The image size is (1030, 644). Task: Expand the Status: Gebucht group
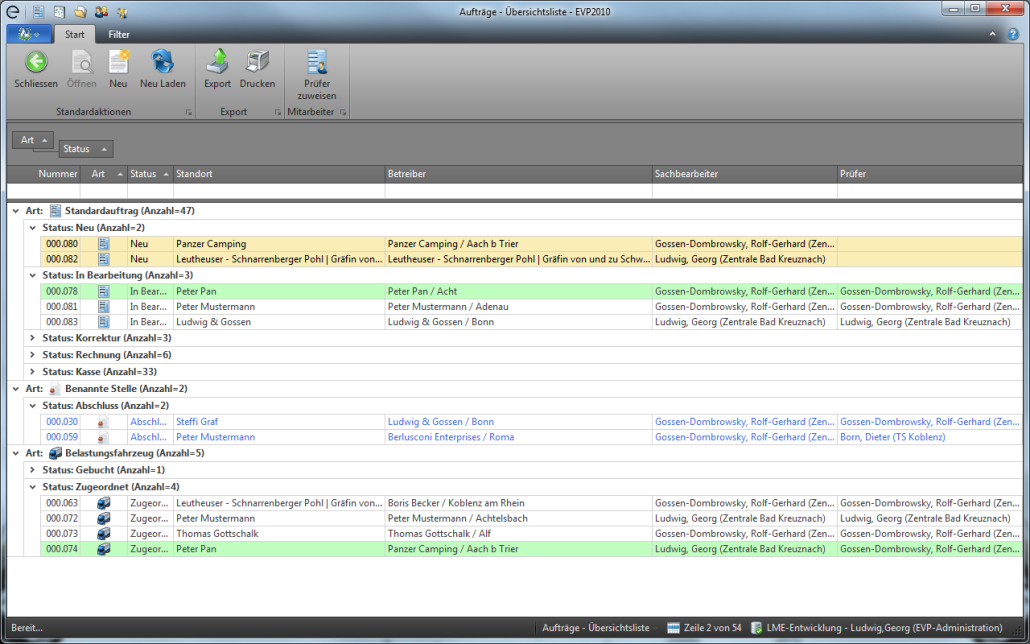click(x=32, y=470)
